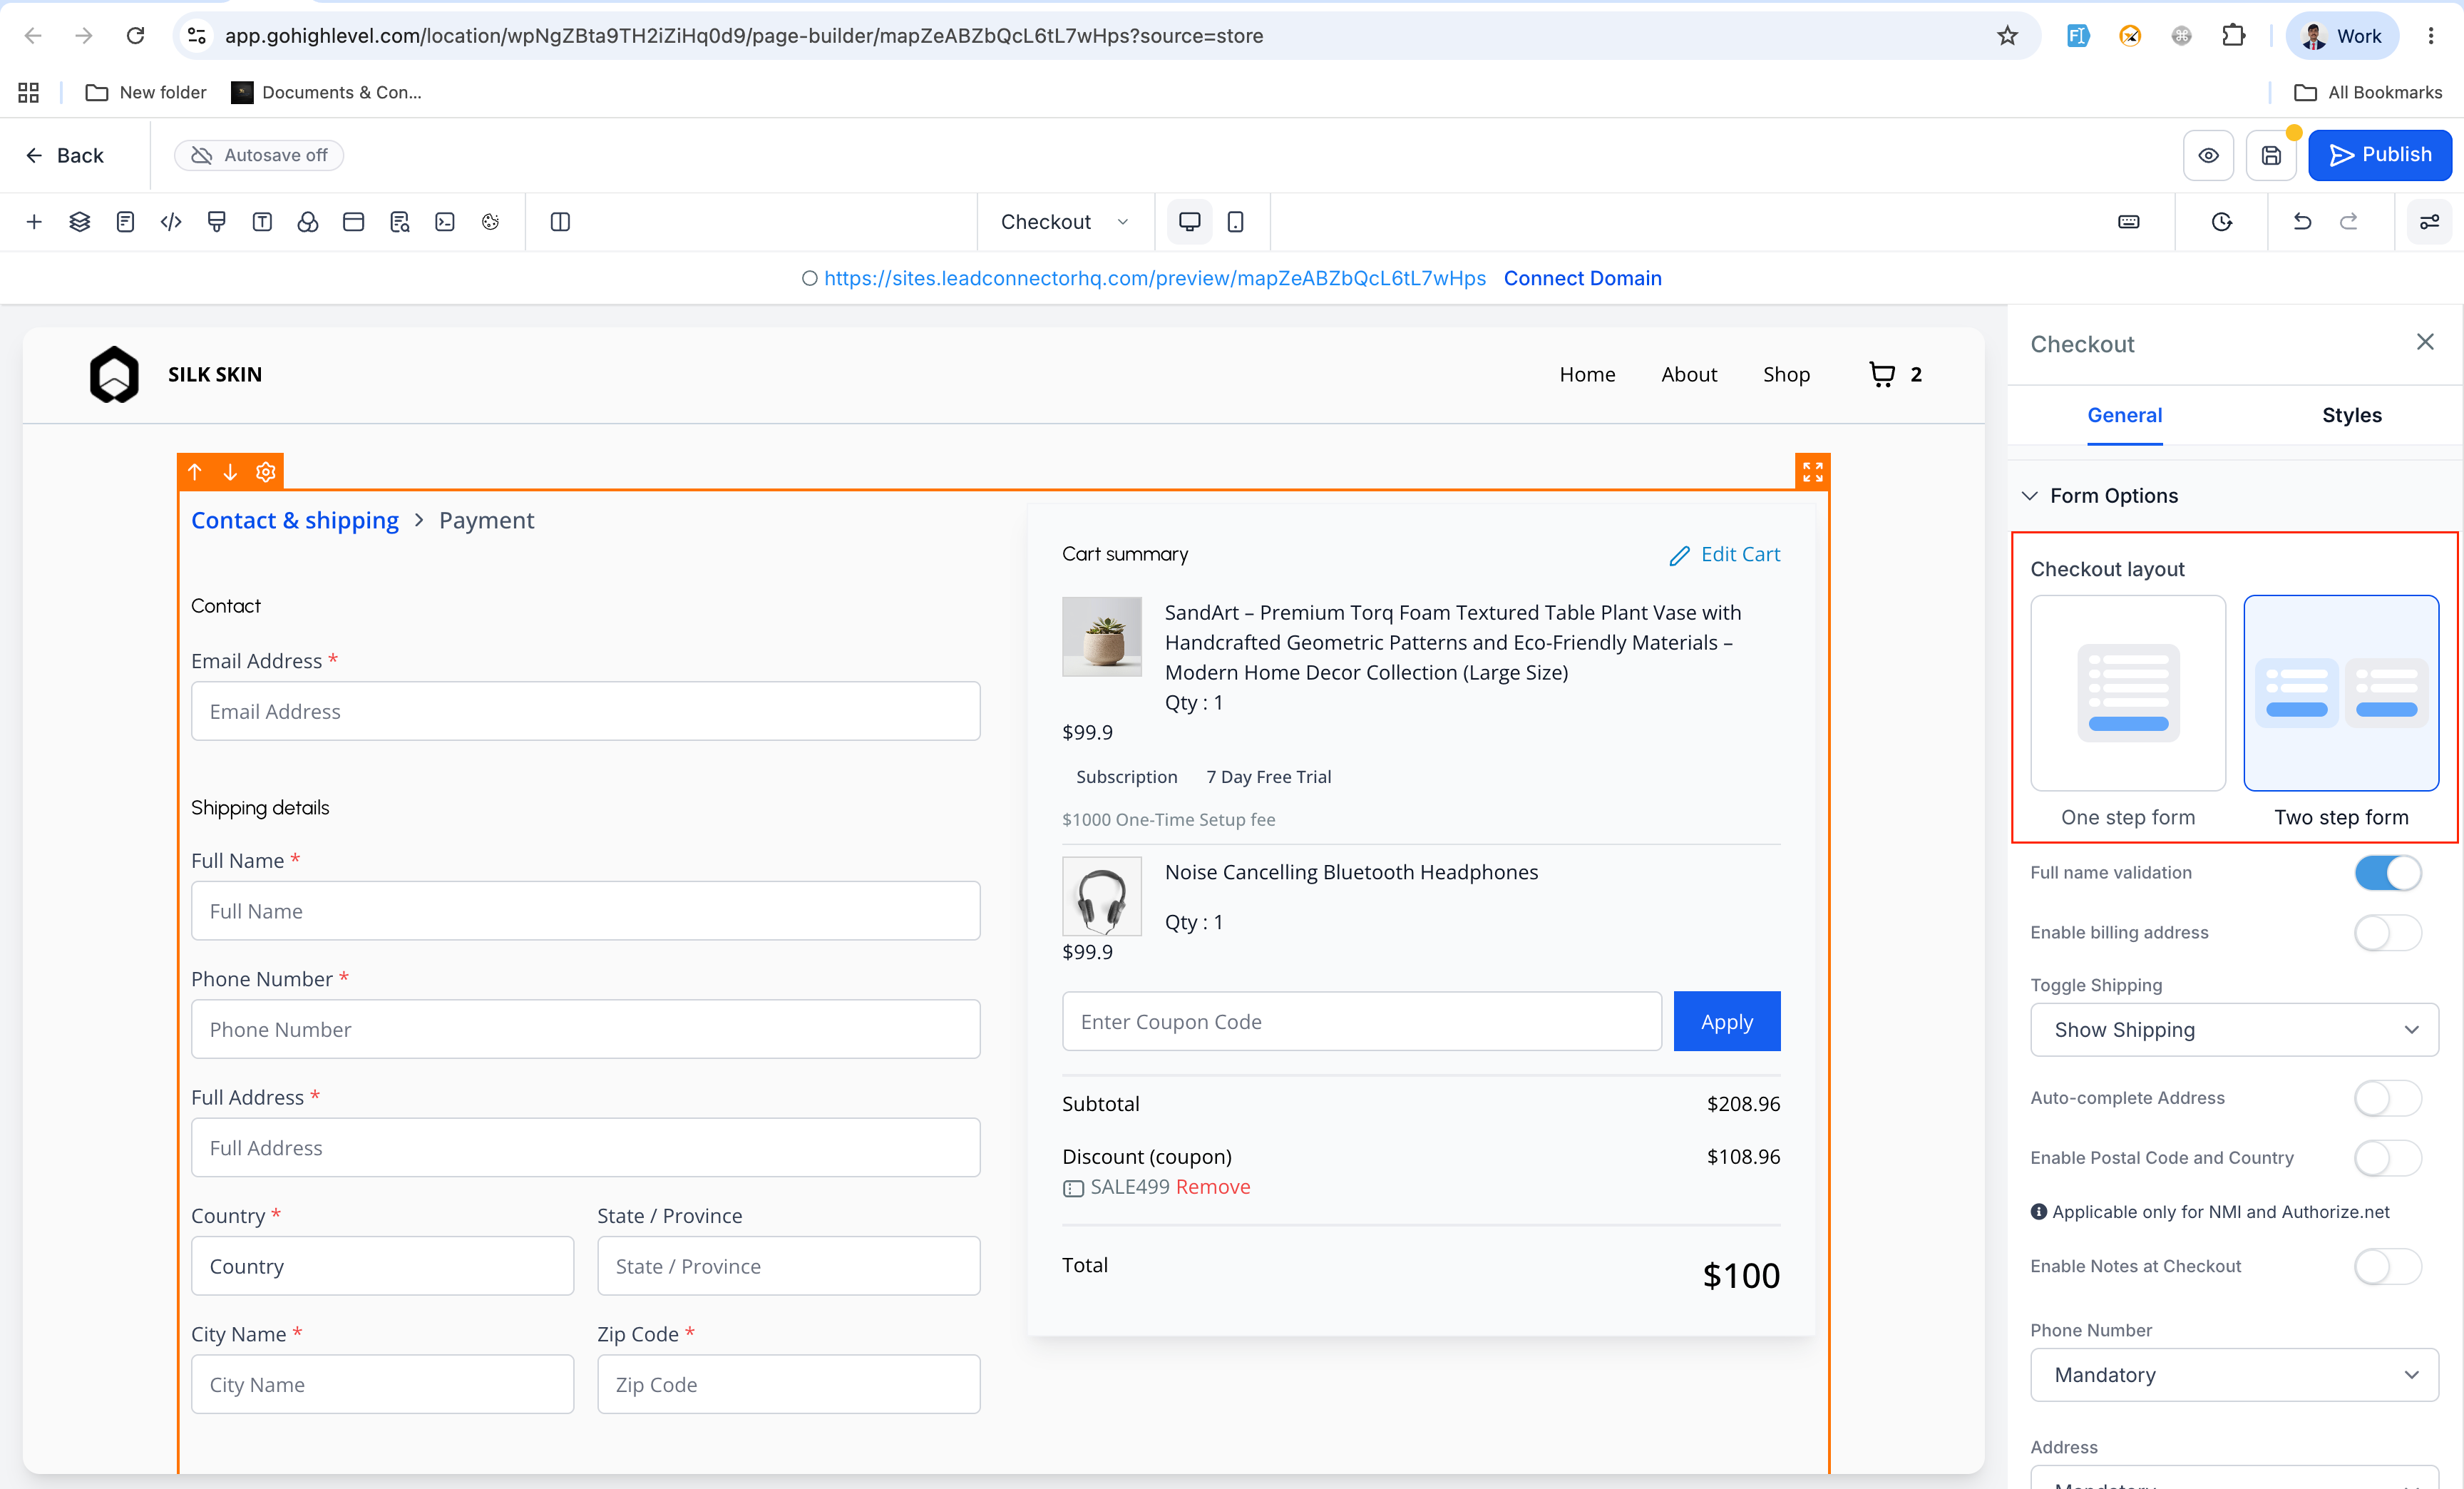This screenshot has width=2464, height=1489.
Task: Open the custom code brackets icon
Action: tap(171, 222)
